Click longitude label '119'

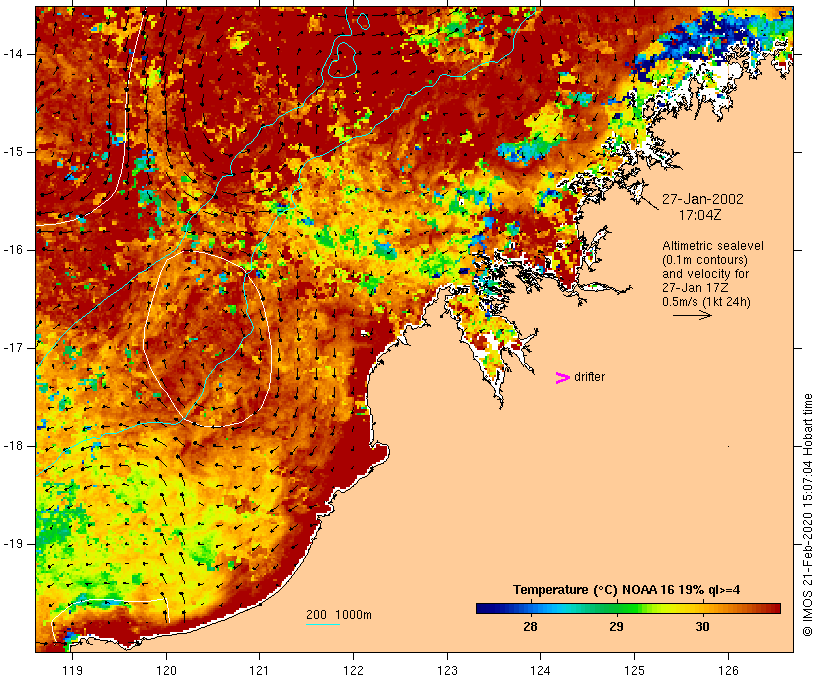72,670
